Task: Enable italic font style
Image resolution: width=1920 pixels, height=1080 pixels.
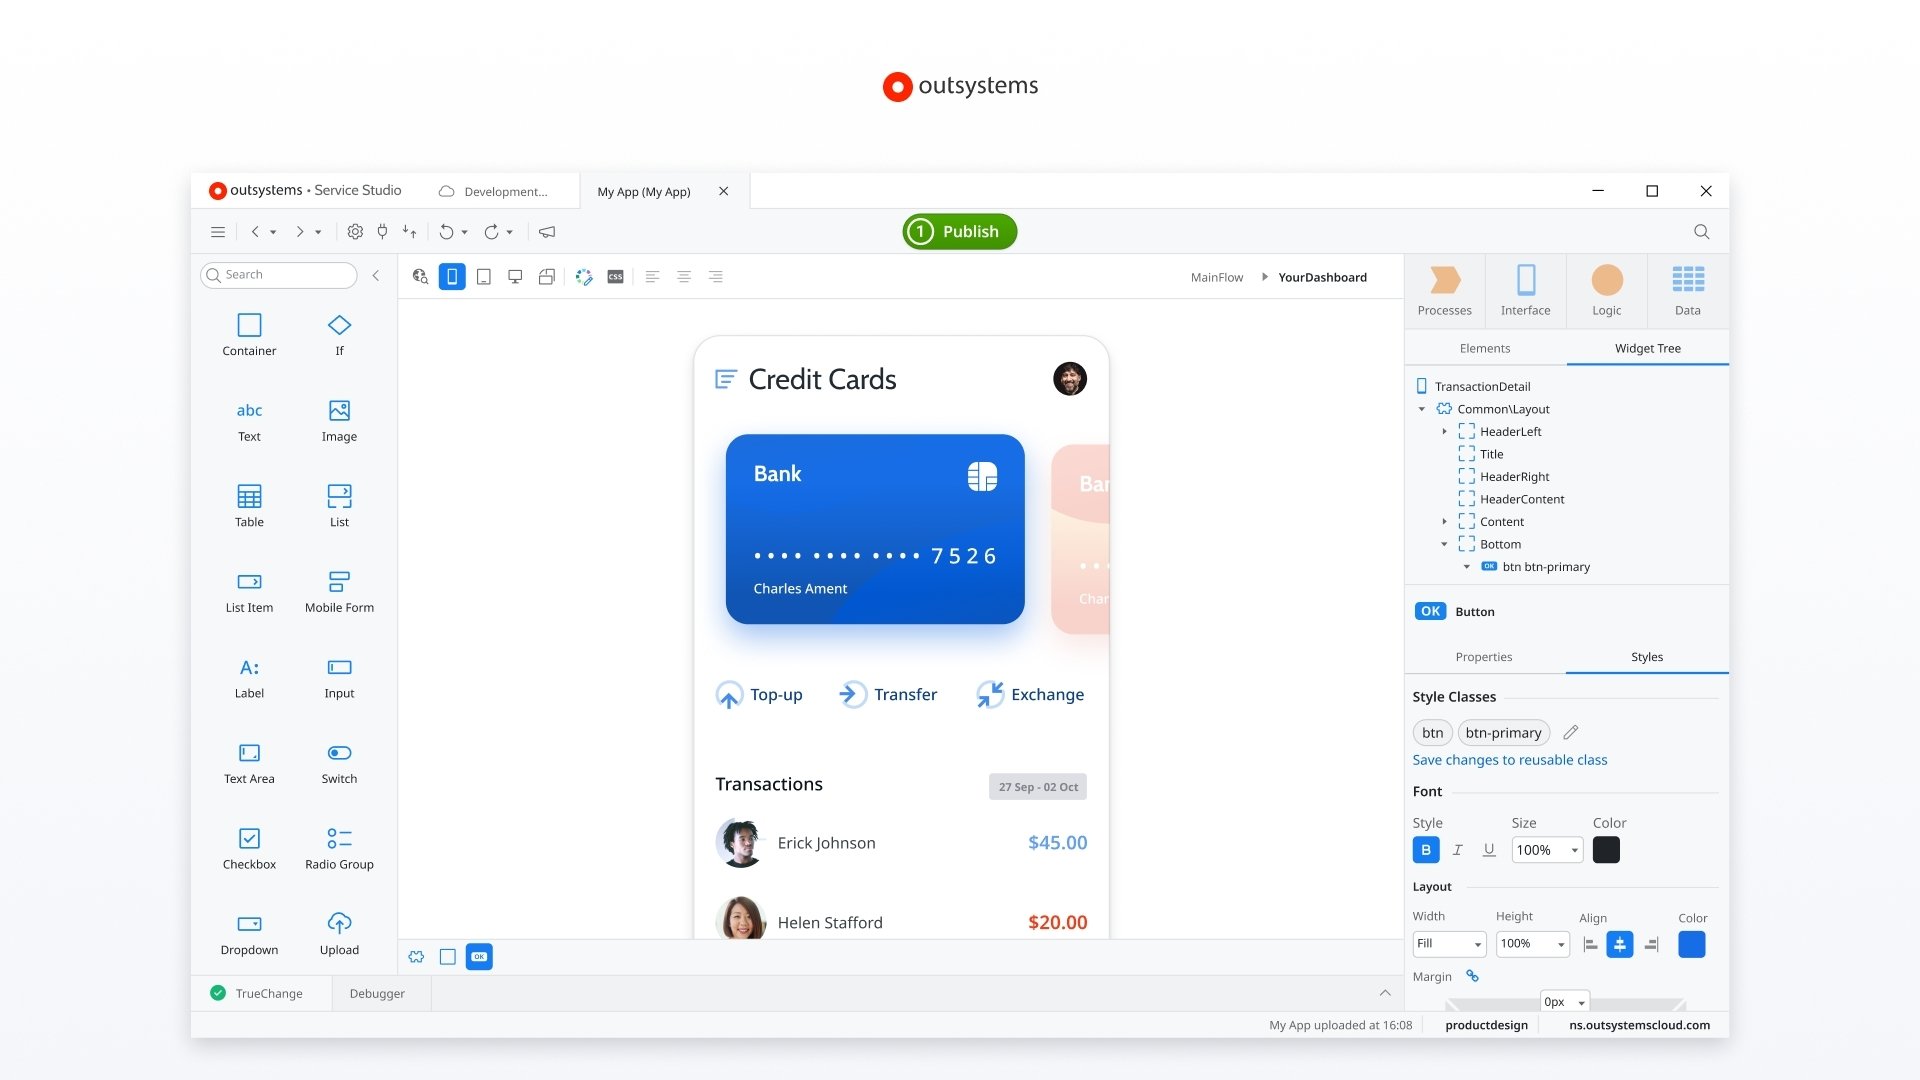Action: [1457, 849]
